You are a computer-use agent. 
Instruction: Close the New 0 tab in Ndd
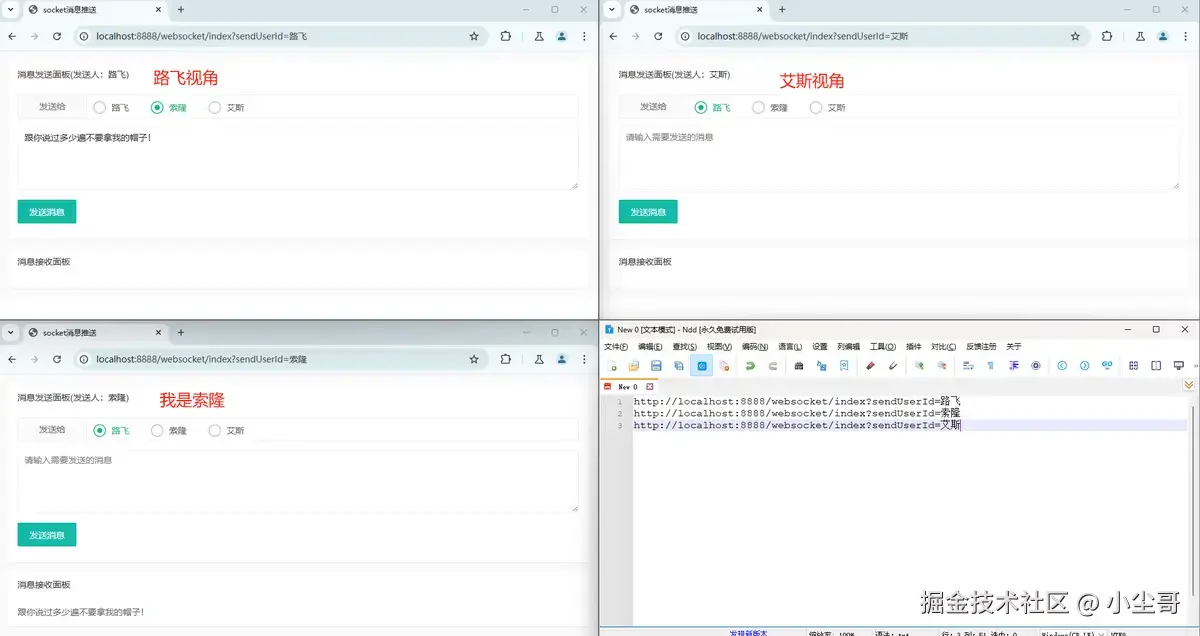tap(650, 386)
